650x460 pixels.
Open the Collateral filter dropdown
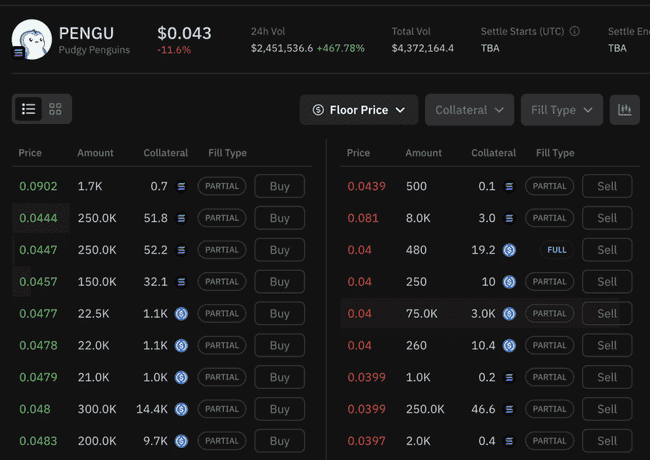click(x=469, y=110)
